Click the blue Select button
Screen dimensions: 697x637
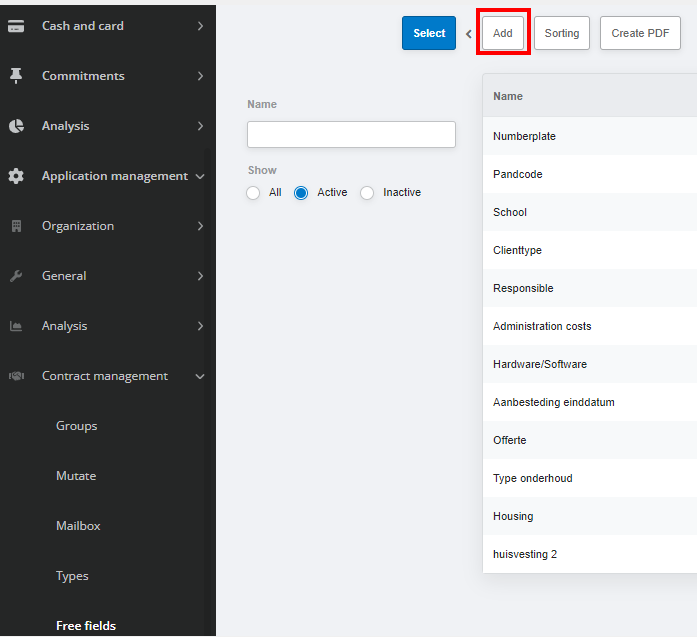tap(429, 33)
